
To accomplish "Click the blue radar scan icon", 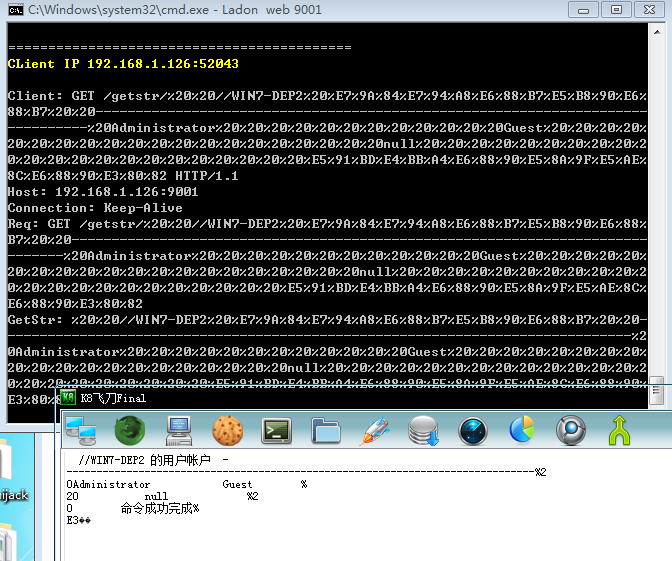I will [x=473, y=430].
